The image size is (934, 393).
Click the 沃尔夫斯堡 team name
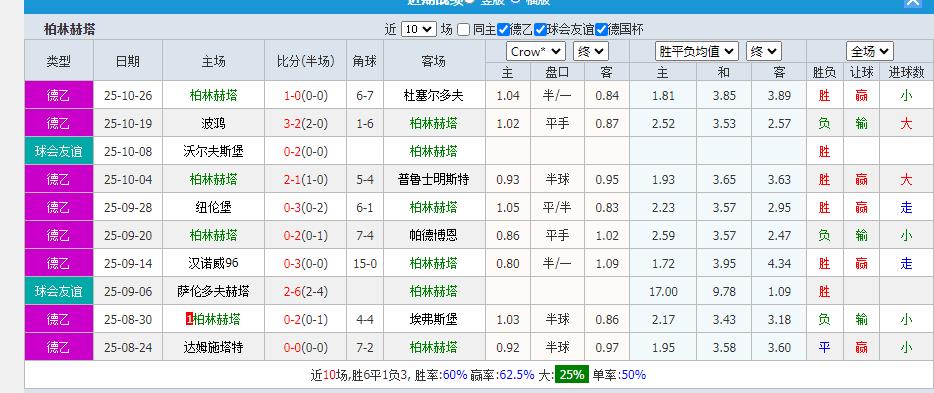pos(213,151)
